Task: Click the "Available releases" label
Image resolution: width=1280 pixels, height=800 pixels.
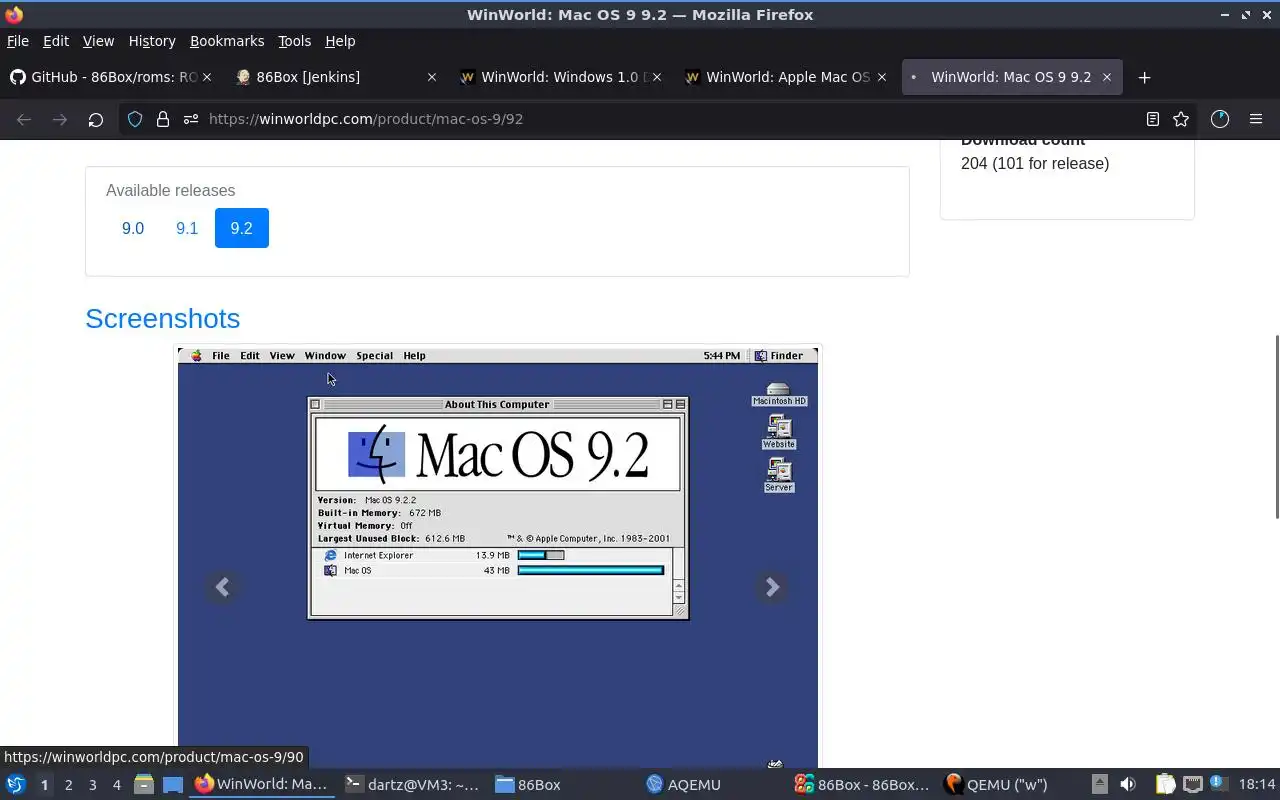Action: 171,190
